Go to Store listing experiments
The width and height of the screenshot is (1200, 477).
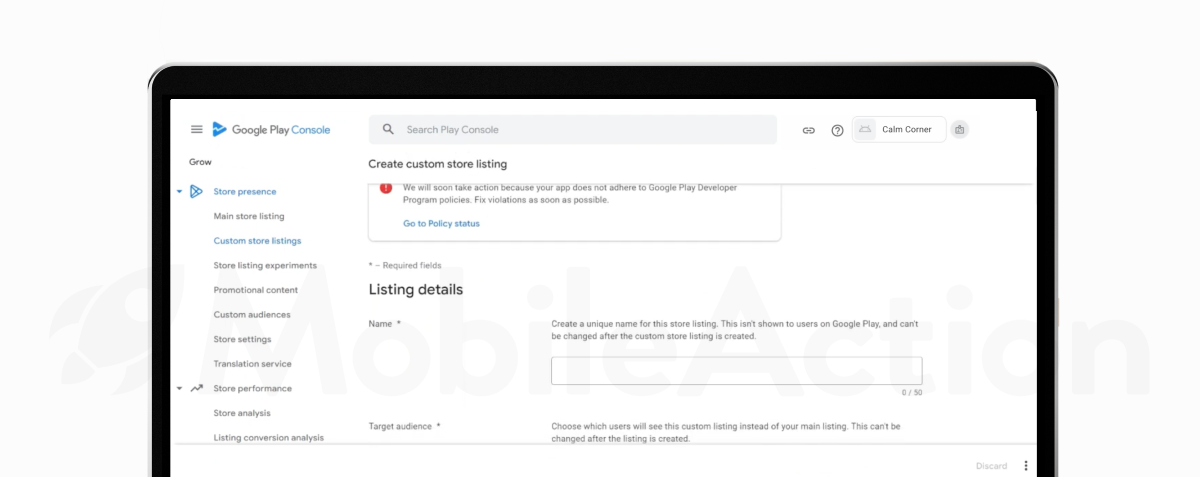click(265, 266)
